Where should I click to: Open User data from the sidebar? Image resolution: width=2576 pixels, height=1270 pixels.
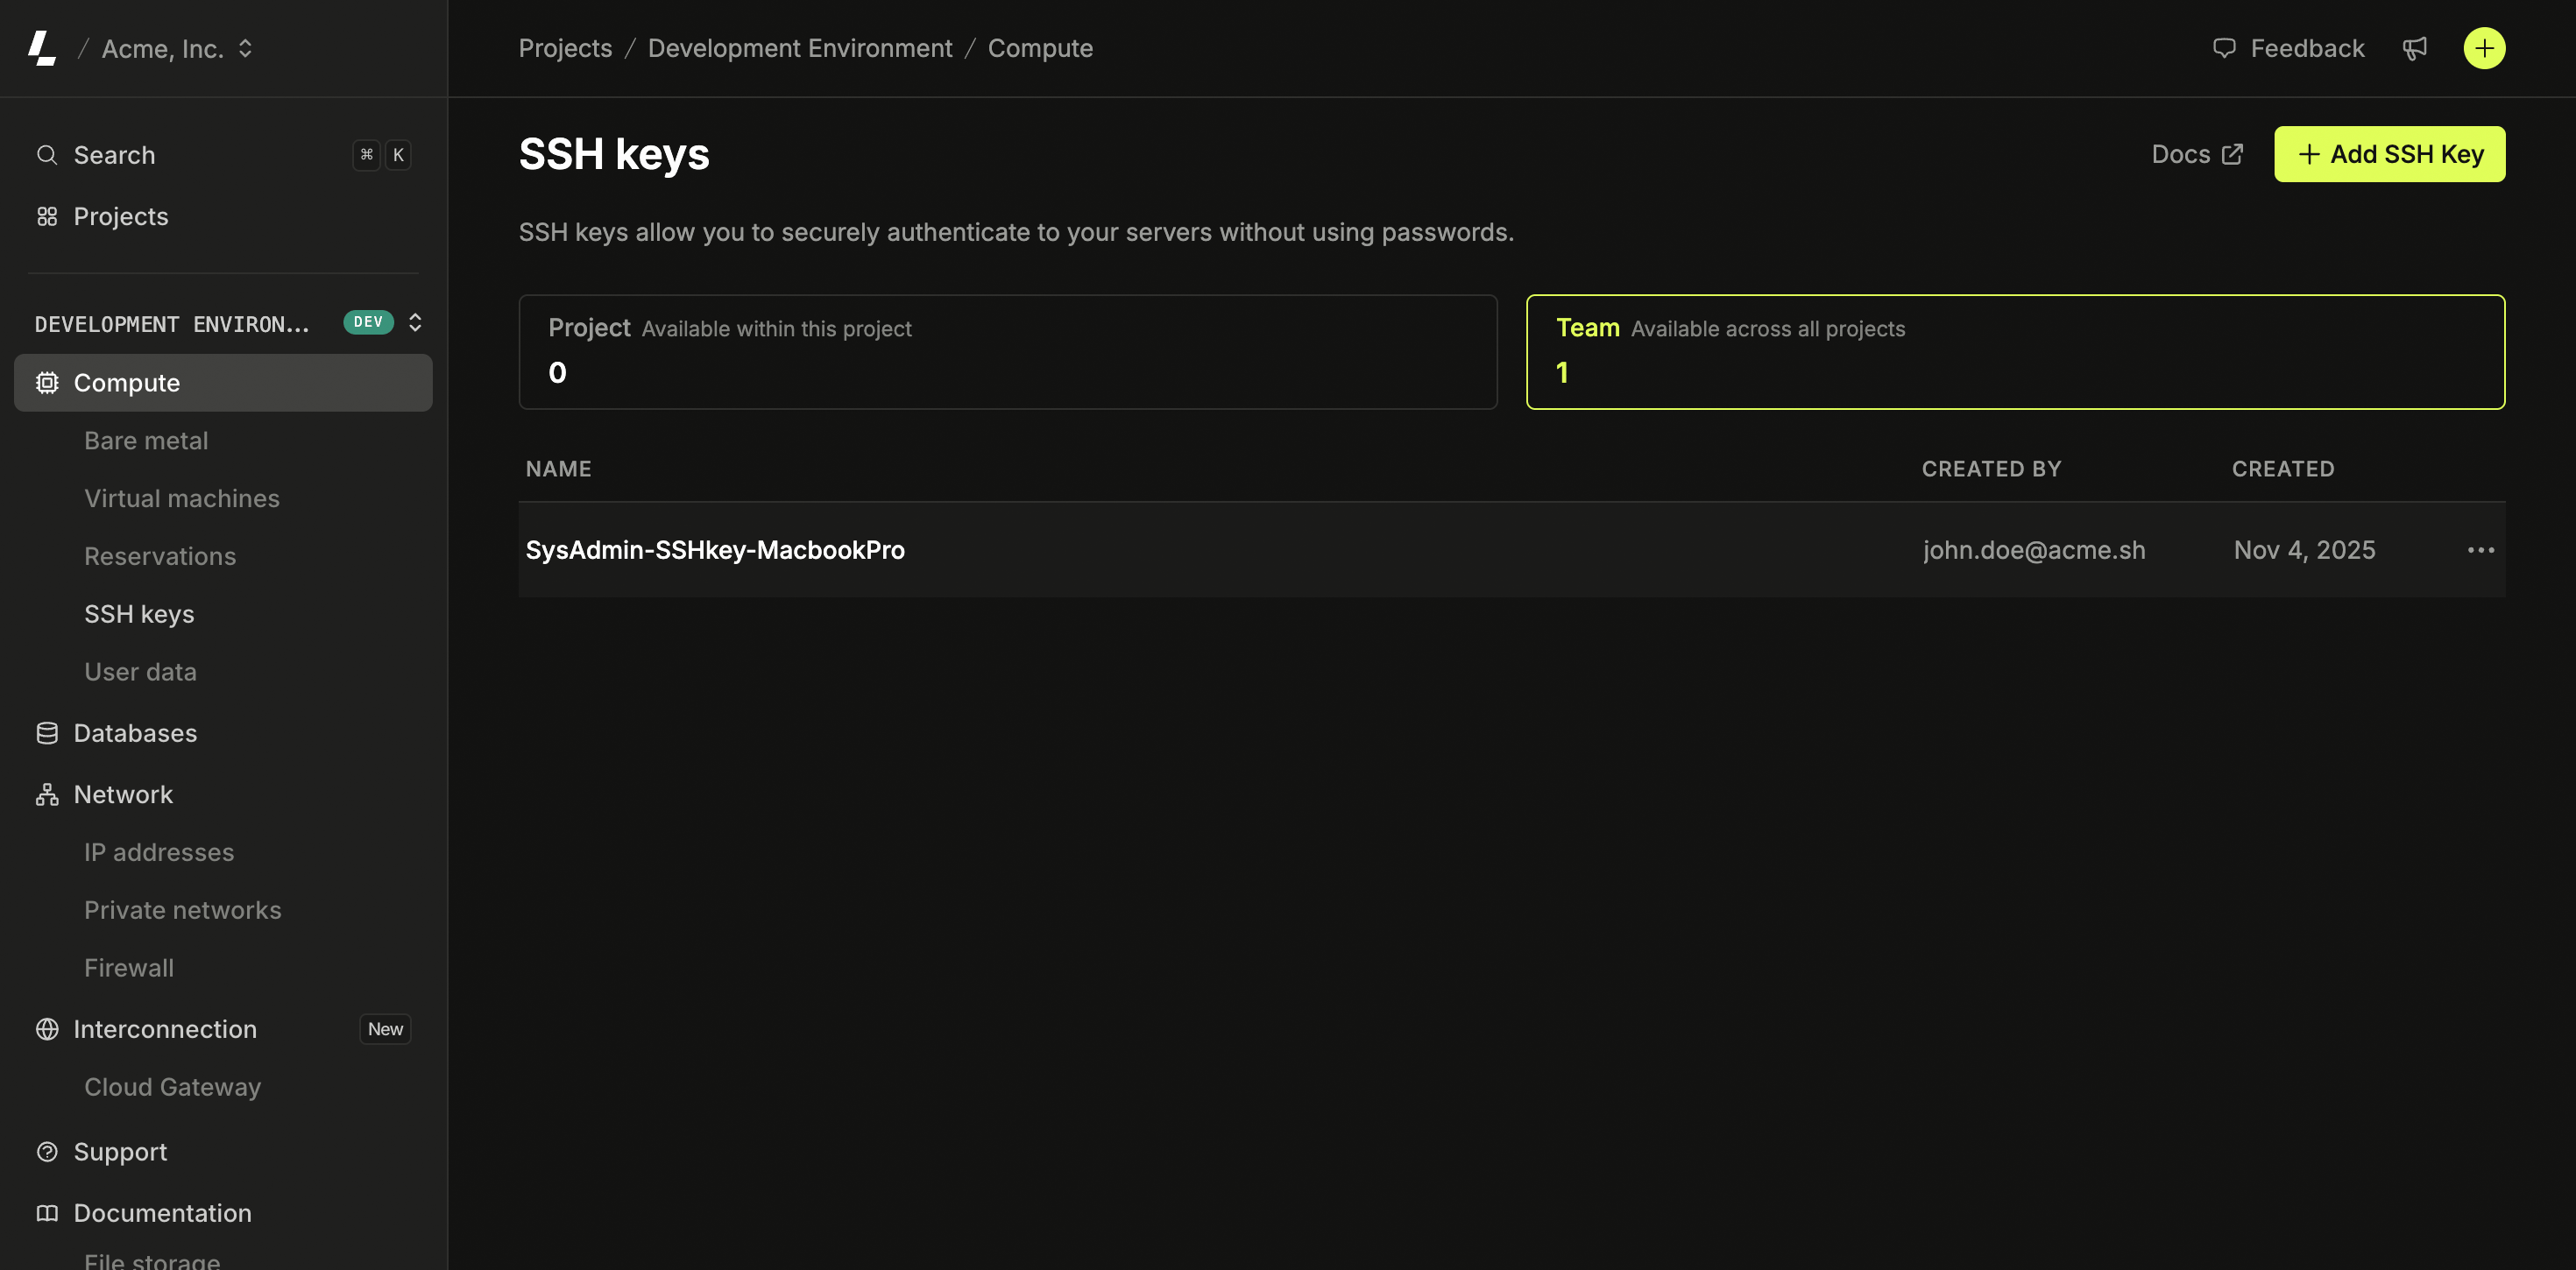(x=140, y=671)
